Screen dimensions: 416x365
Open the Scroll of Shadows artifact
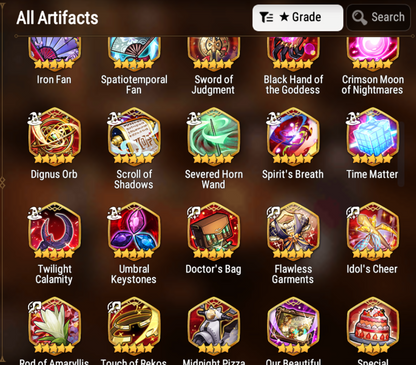[x=134, y=137]
